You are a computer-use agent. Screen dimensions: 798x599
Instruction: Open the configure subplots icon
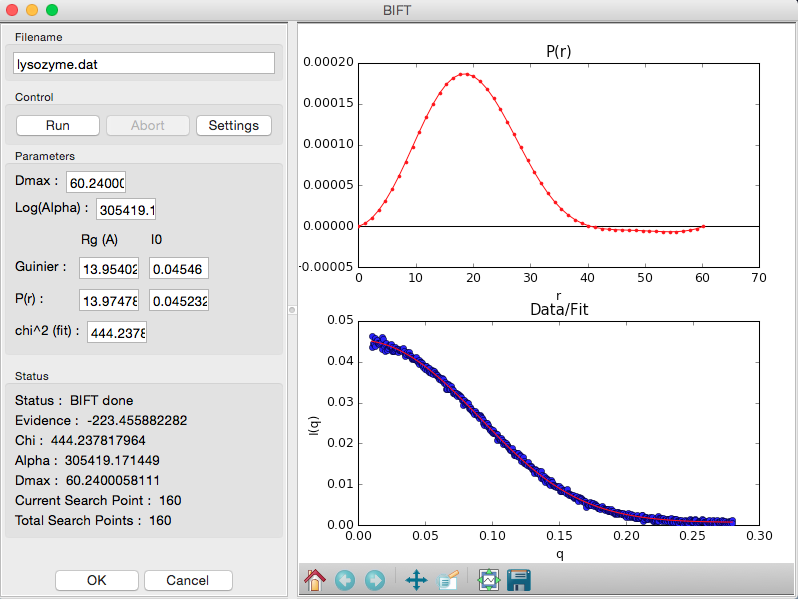[x=489, y=580]
